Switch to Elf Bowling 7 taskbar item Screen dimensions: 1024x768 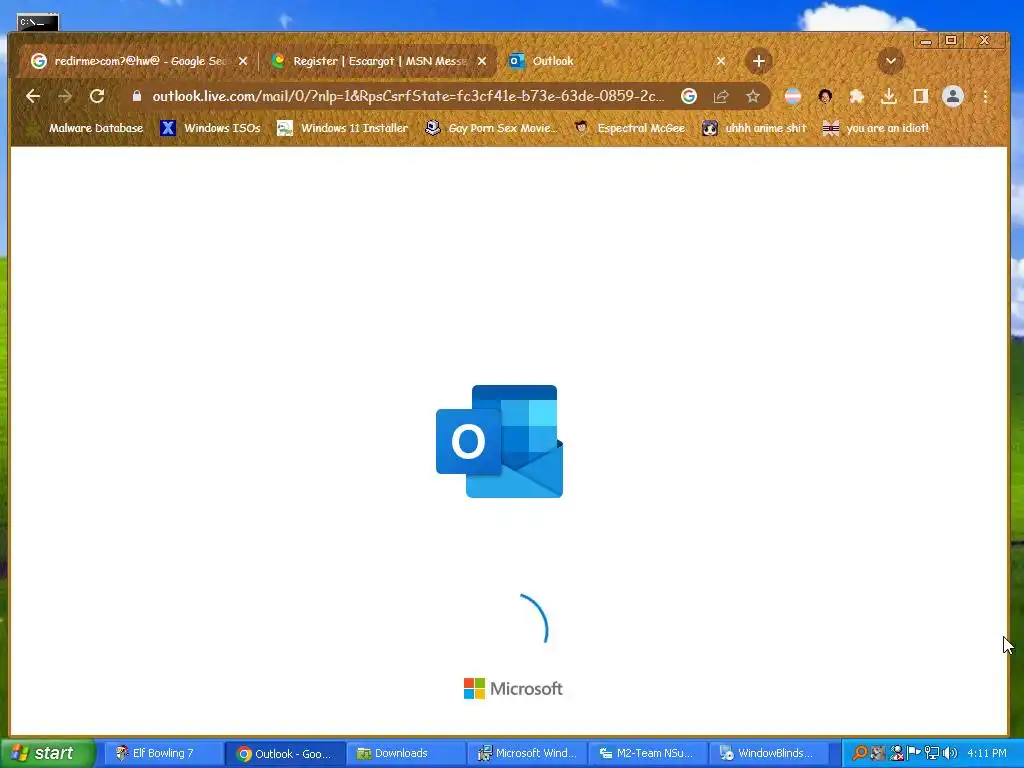click(x=163, y=754)
